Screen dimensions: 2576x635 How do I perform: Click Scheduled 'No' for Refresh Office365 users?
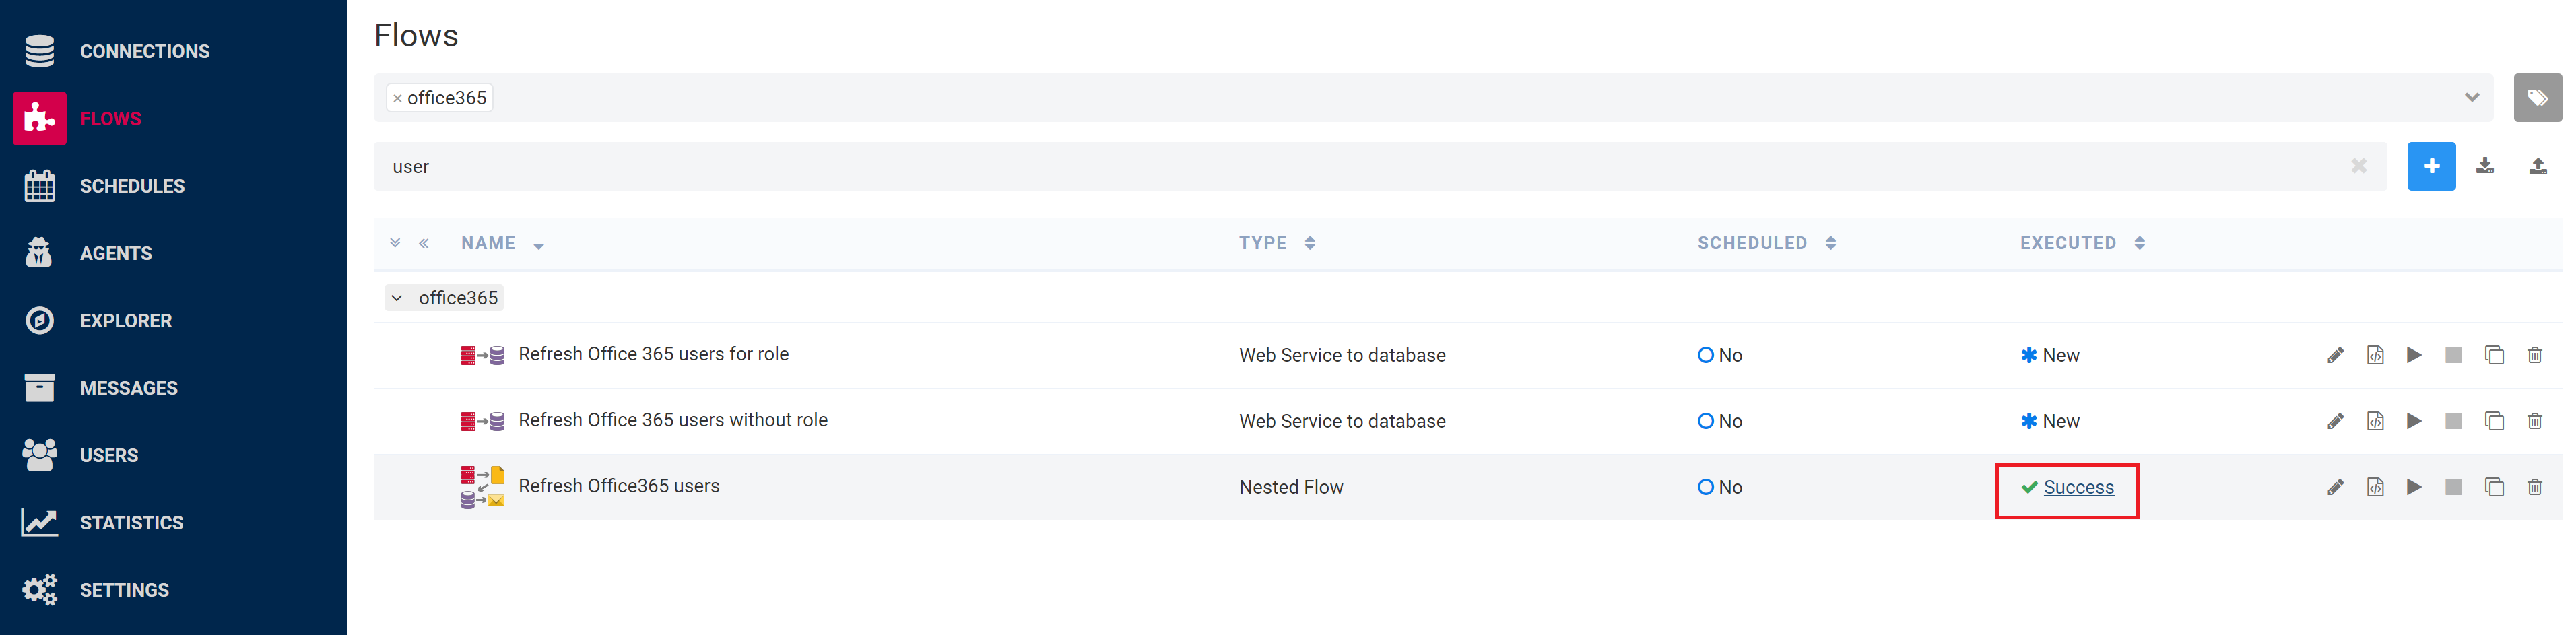(x=1720, y=487)
